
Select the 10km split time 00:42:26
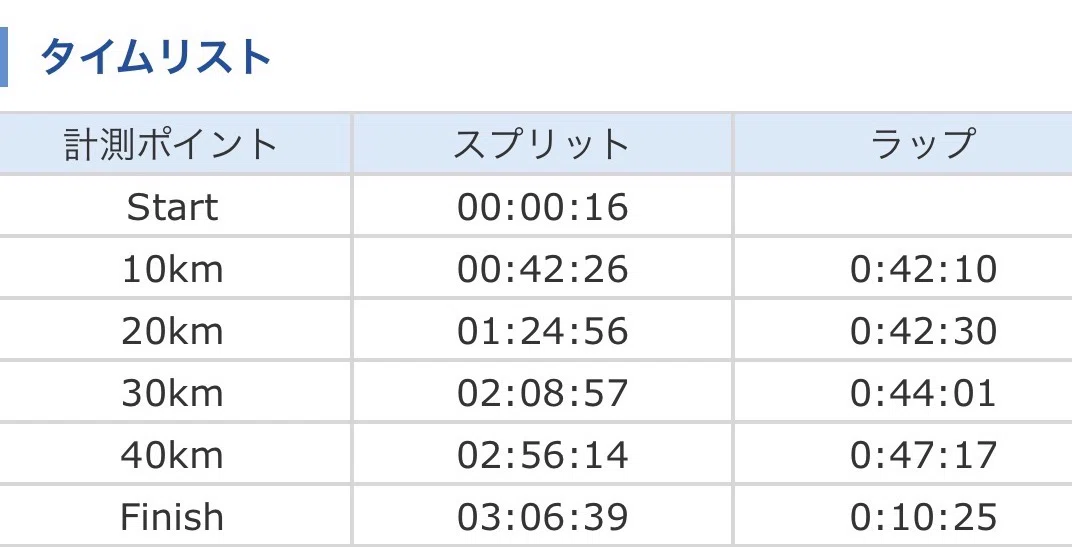tap(542, 269)
